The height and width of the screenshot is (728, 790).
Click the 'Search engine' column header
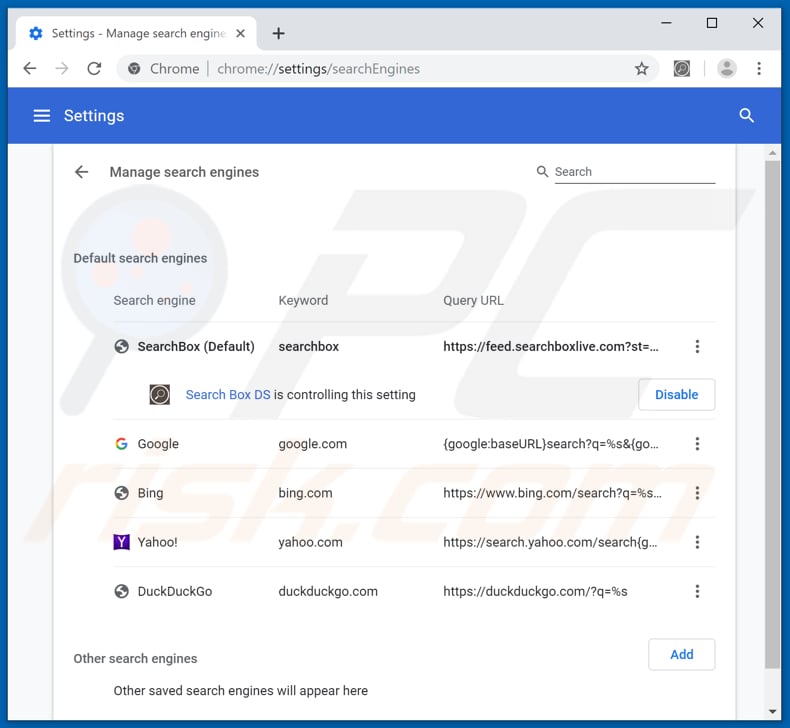[154, 300]
